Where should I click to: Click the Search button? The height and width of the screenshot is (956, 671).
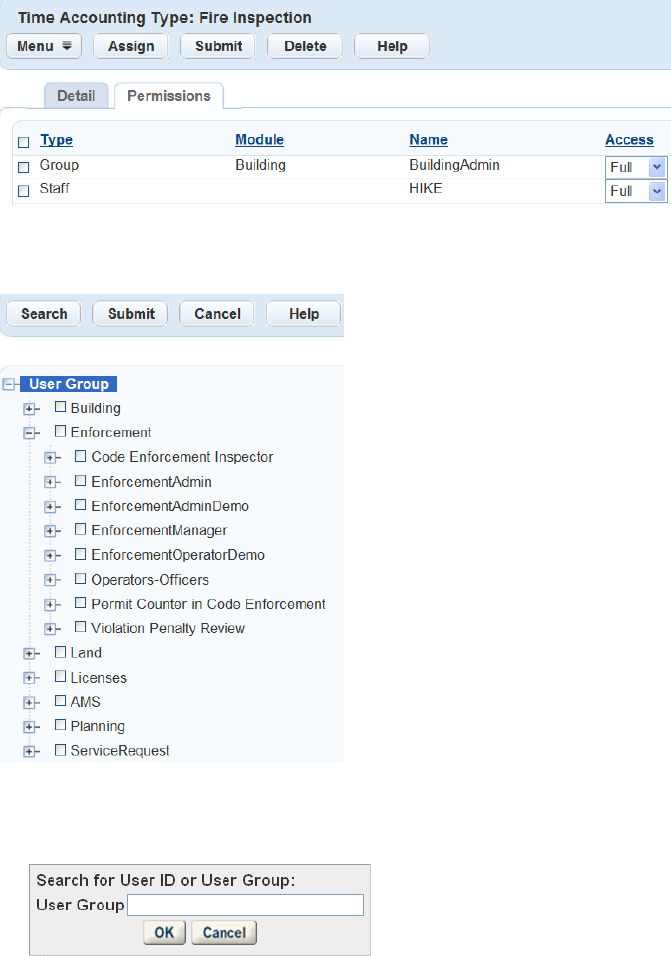[x=44, y=314]
